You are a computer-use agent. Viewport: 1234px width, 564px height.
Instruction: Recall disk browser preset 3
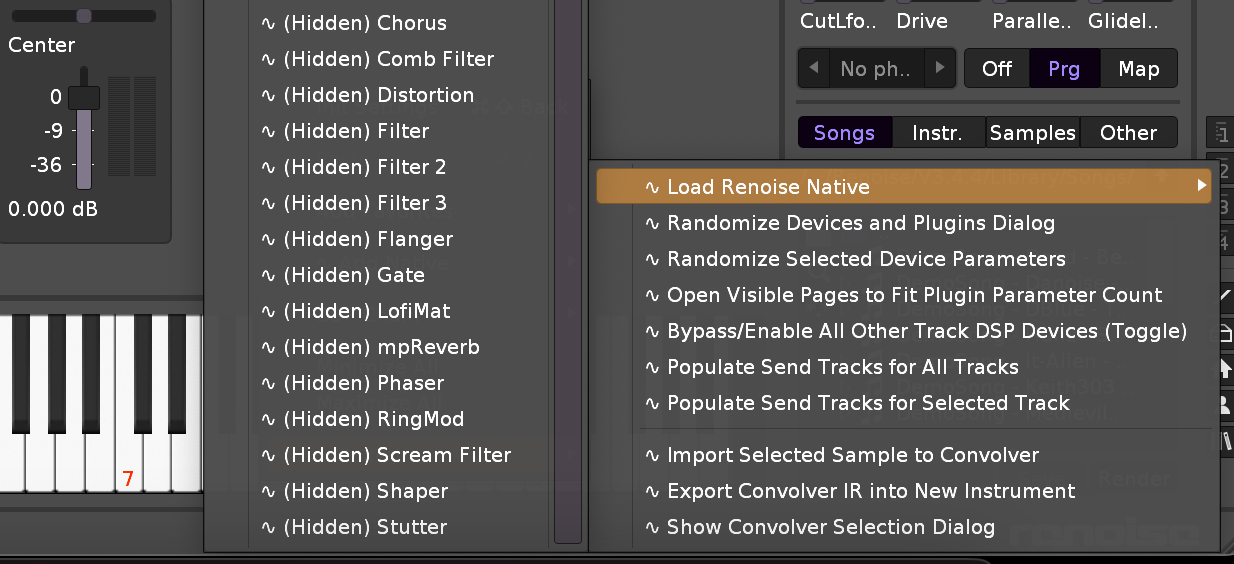pos(1223,207)
